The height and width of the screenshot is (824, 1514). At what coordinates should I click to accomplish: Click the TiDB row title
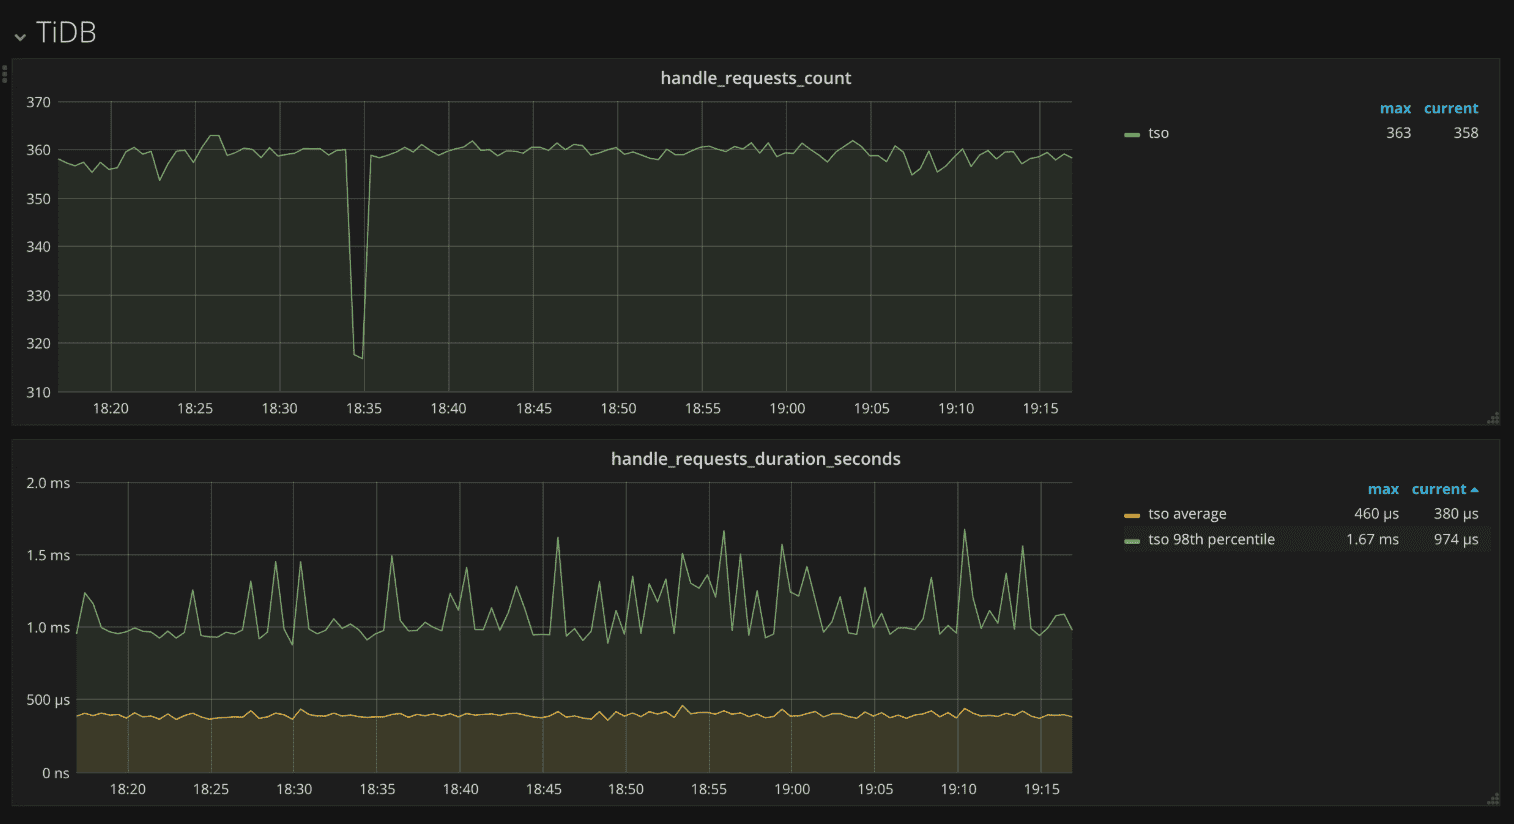click(66, 33)
